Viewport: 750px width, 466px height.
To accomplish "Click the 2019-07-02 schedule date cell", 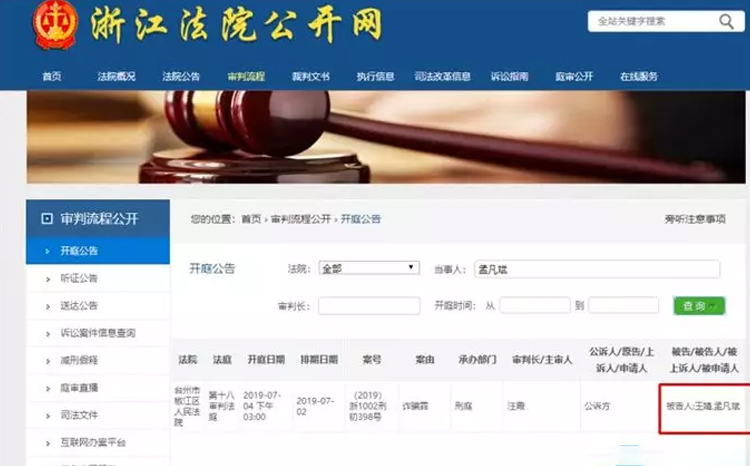I will [x=315, y=406].
